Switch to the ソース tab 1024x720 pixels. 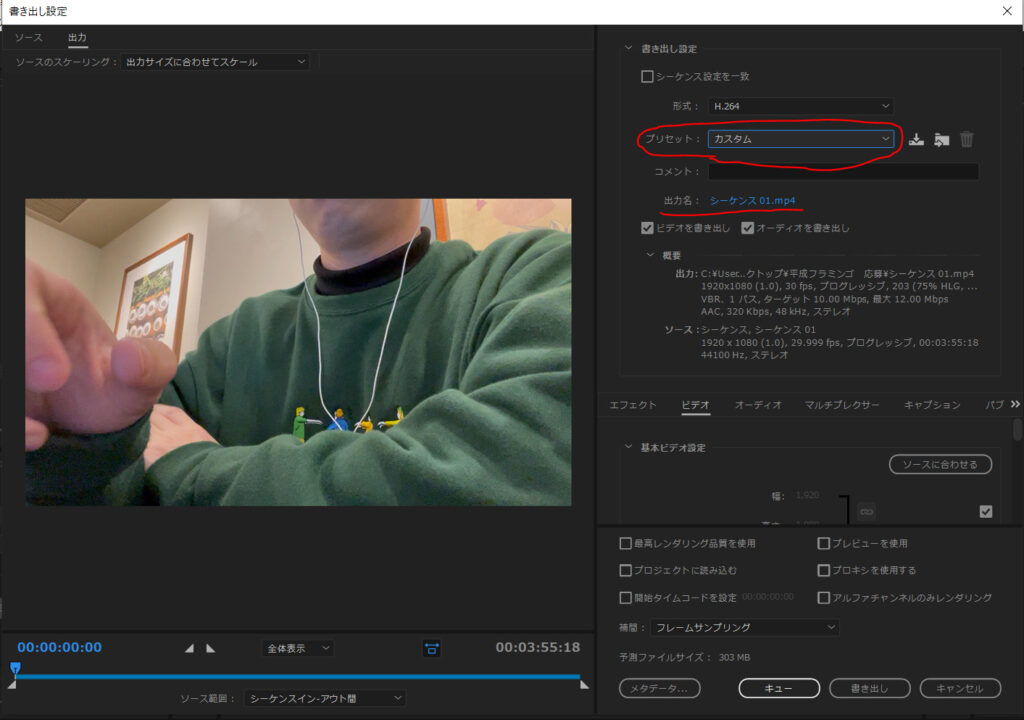tap(29, 38)
